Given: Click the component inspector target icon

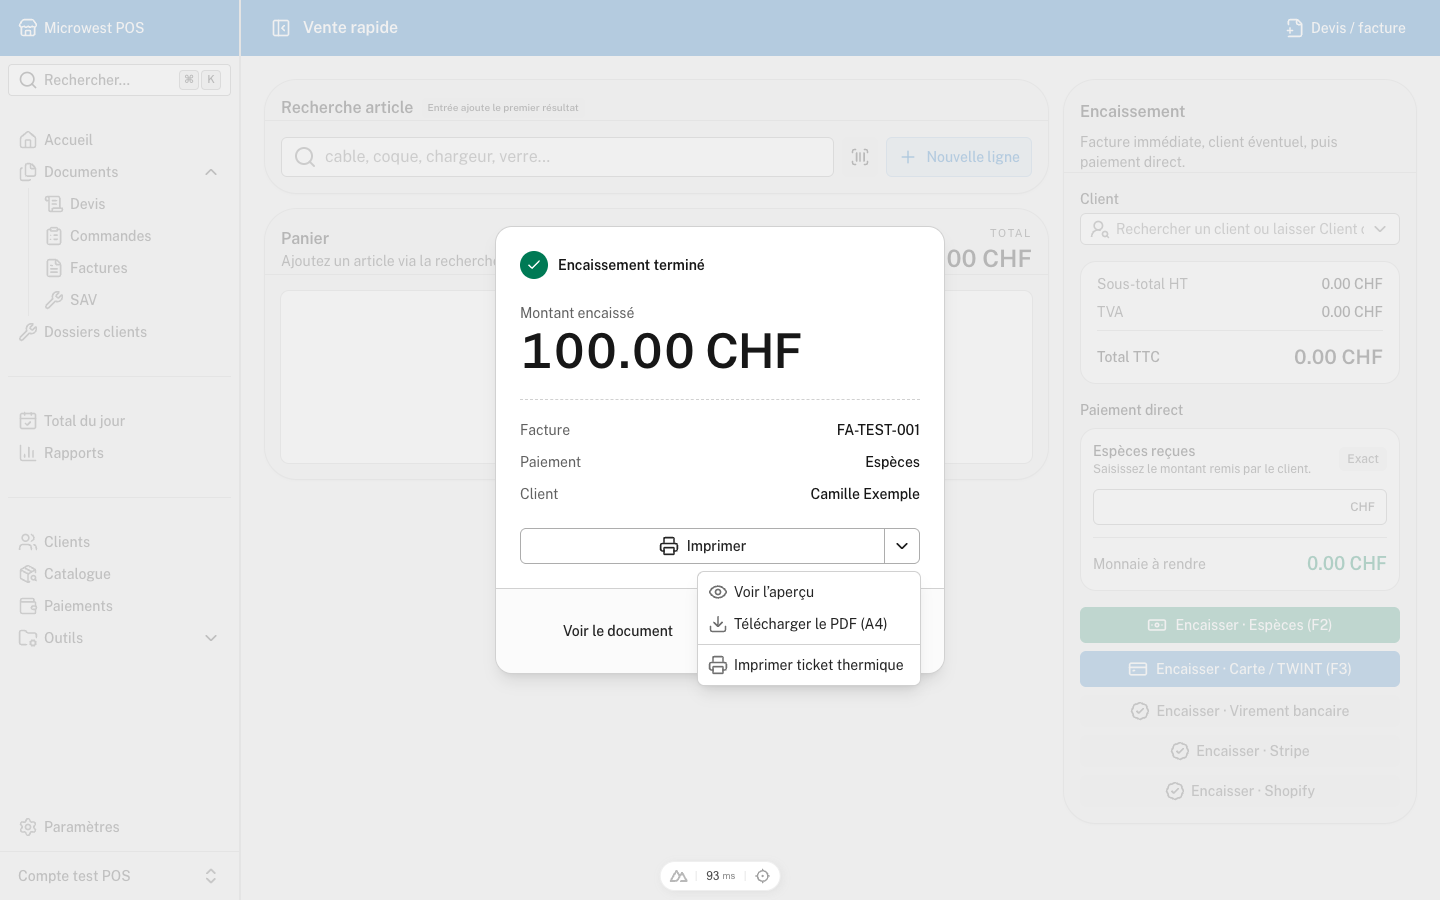Looking at the screenshot, I should [763, 876].
